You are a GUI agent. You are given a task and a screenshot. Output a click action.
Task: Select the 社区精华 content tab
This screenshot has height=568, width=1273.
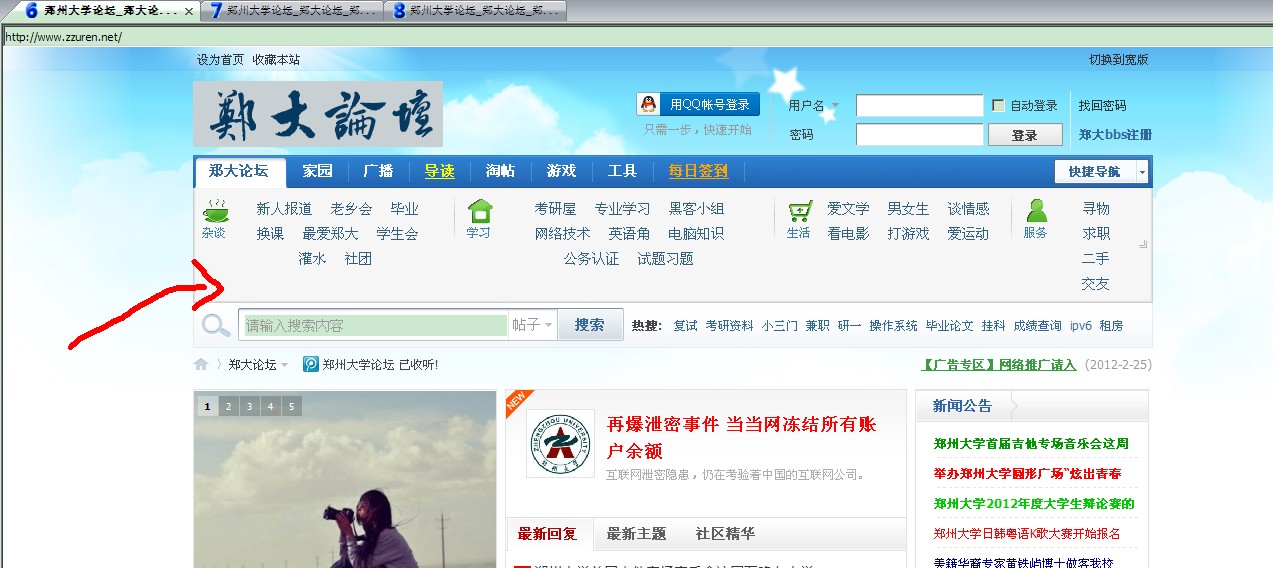(725, 534)
